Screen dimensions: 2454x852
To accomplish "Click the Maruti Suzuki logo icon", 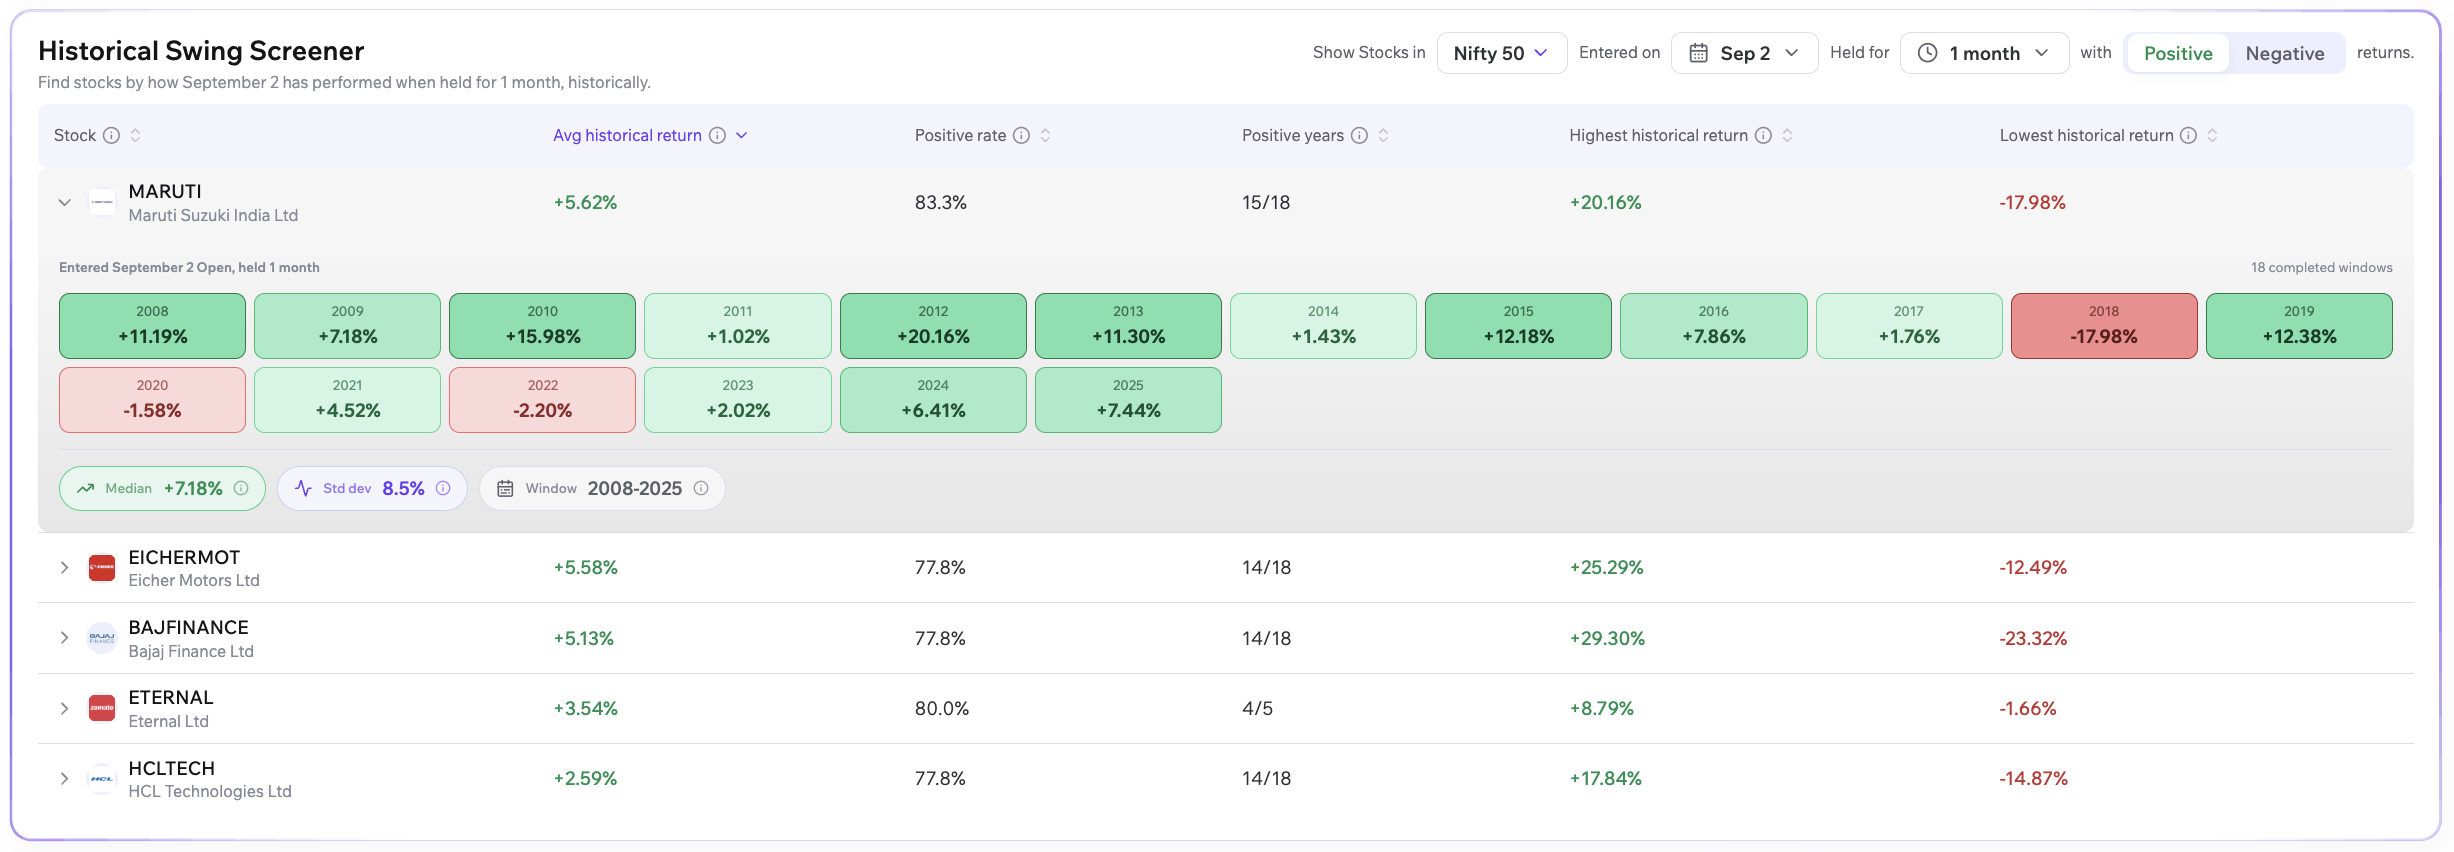I will [x=102, y=202].
